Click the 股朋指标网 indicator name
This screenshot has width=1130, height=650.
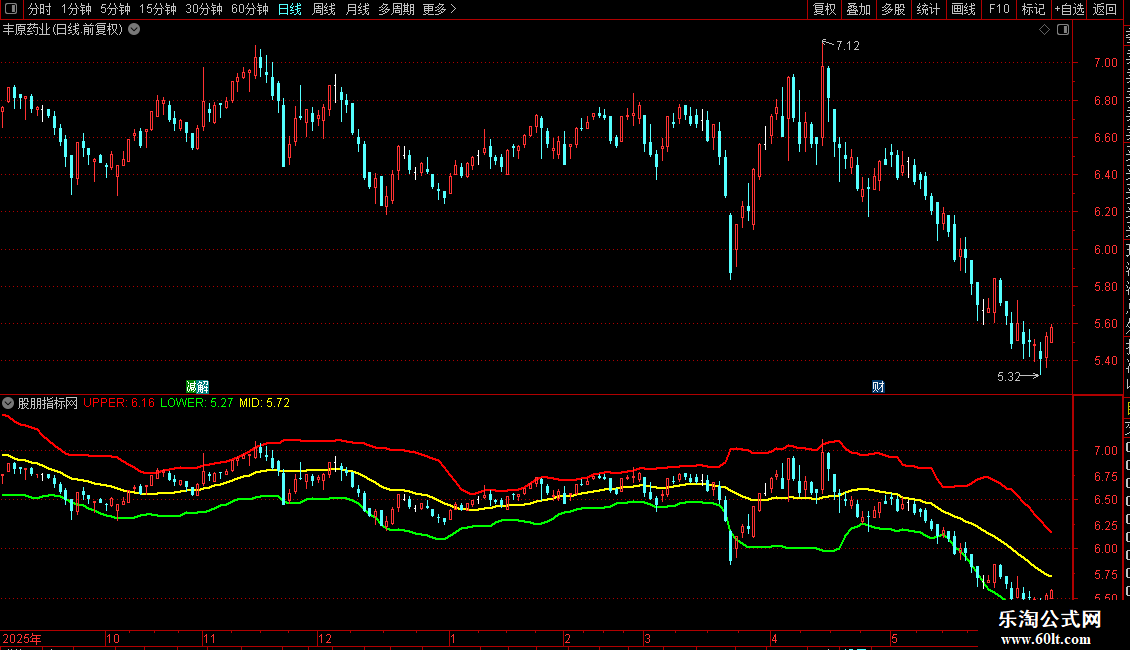click(x=48, y=403)
